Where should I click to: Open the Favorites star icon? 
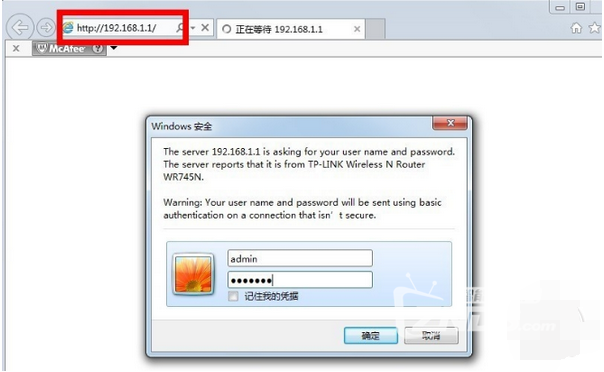[x=595, y=28]
